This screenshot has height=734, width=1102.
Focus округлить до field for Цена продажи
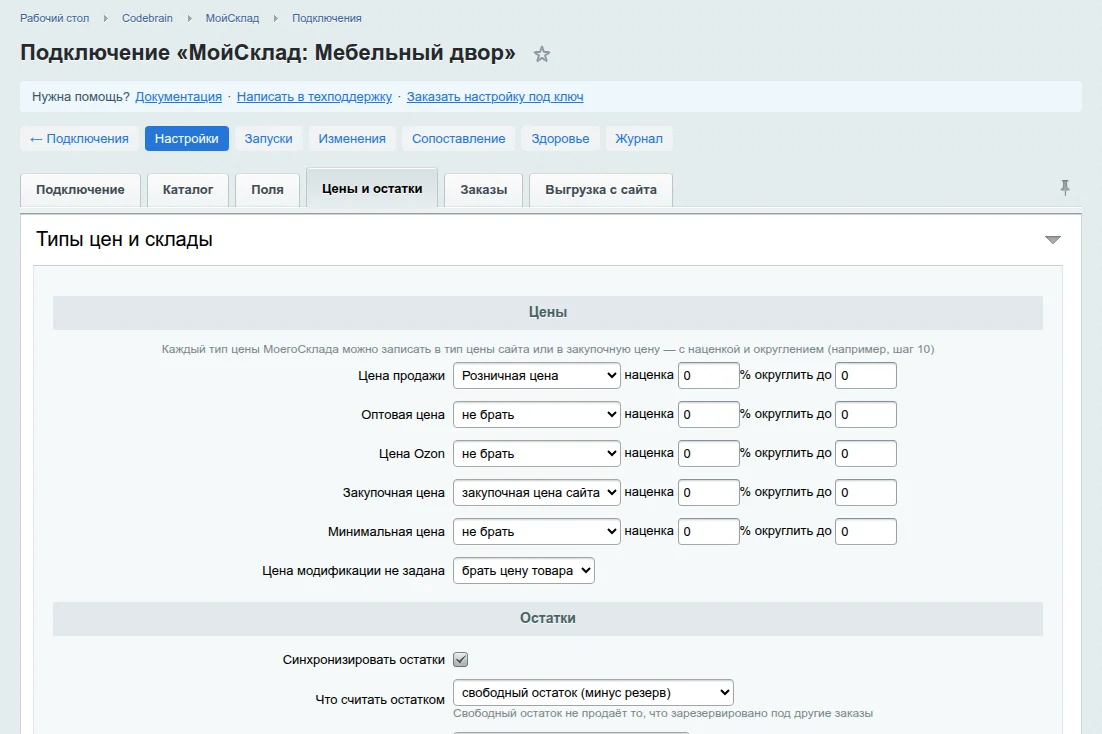point(866,375)
